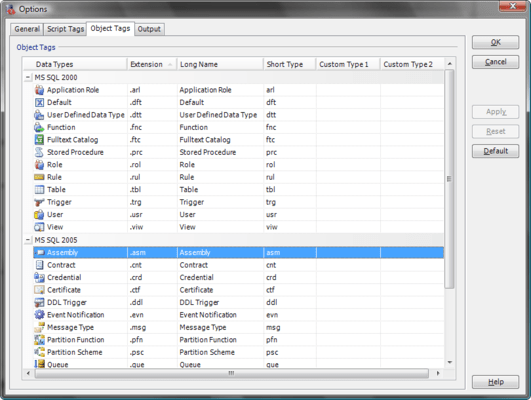
Task: Select the '.prc' extension cell
Action: pyautogui.click(x=152, y=152)
